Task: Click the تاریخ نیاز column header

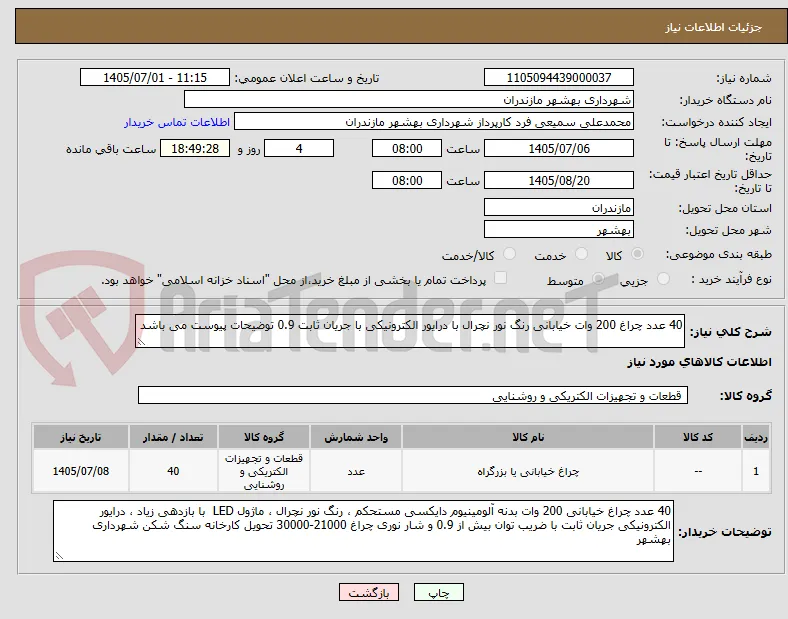Action: click(81, 437)
